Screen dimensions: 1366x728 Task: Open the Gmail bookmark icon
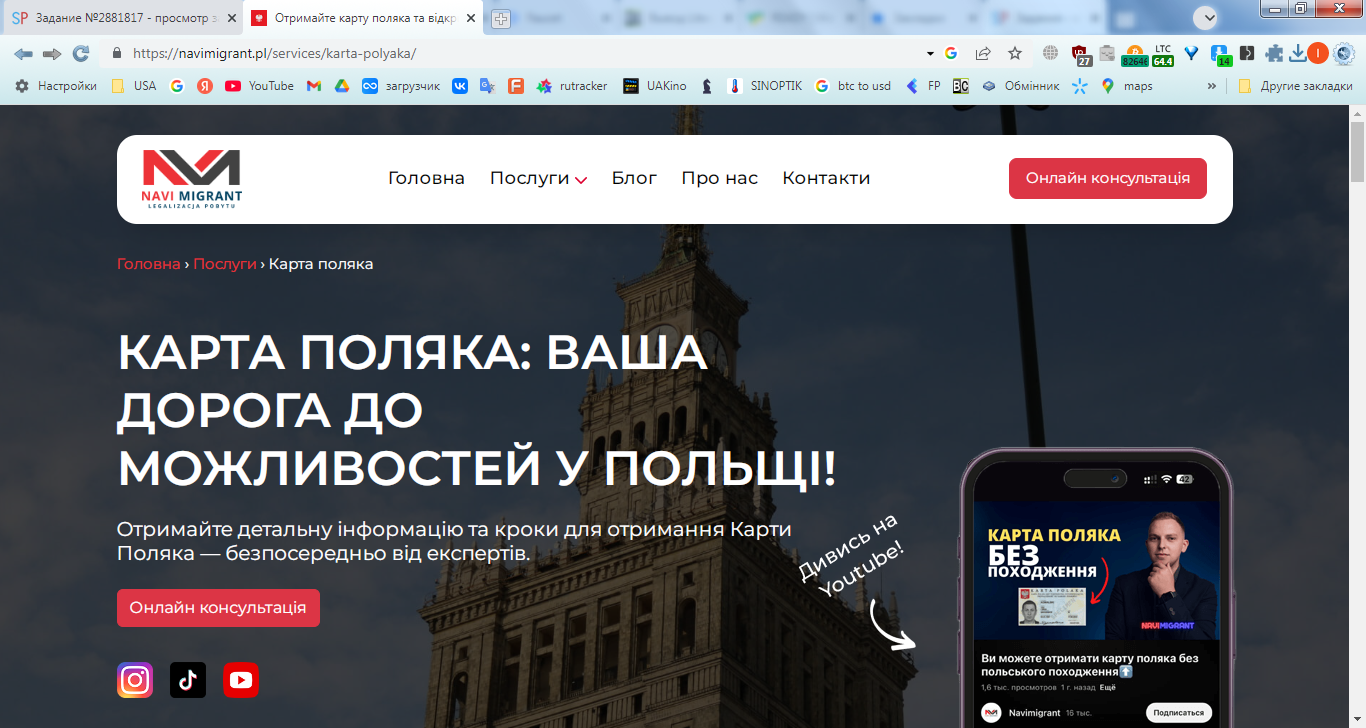pos(313,86)
